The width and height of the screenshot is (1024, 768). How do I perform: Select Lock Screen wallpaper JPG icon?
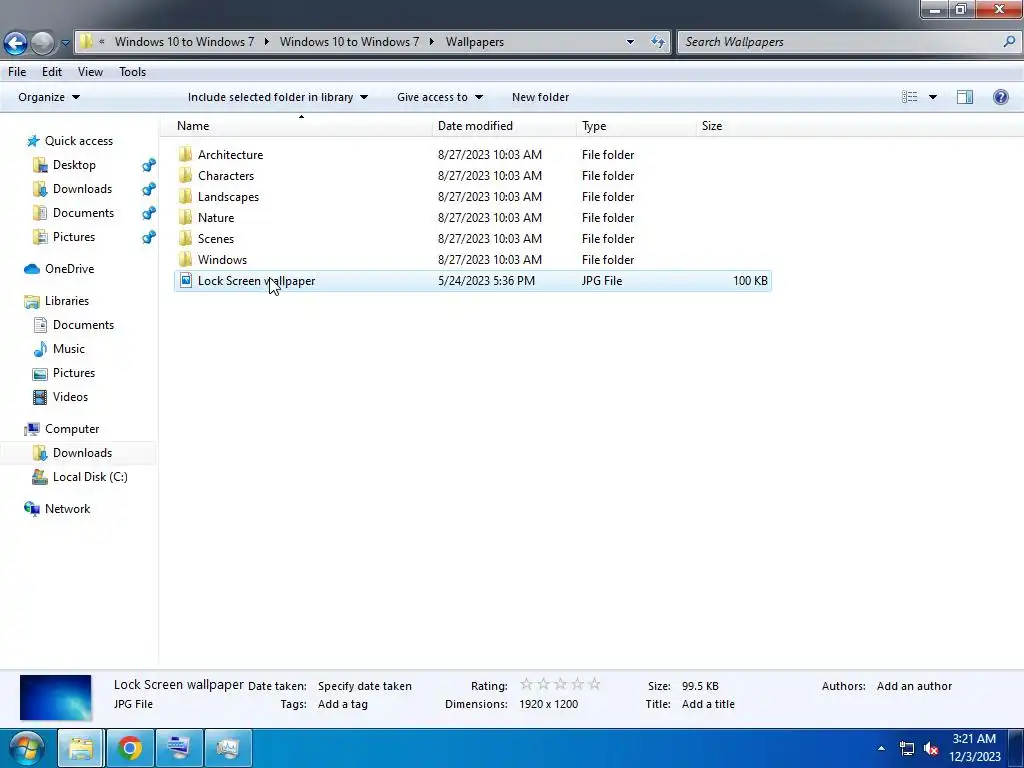(x=185, y=280)
